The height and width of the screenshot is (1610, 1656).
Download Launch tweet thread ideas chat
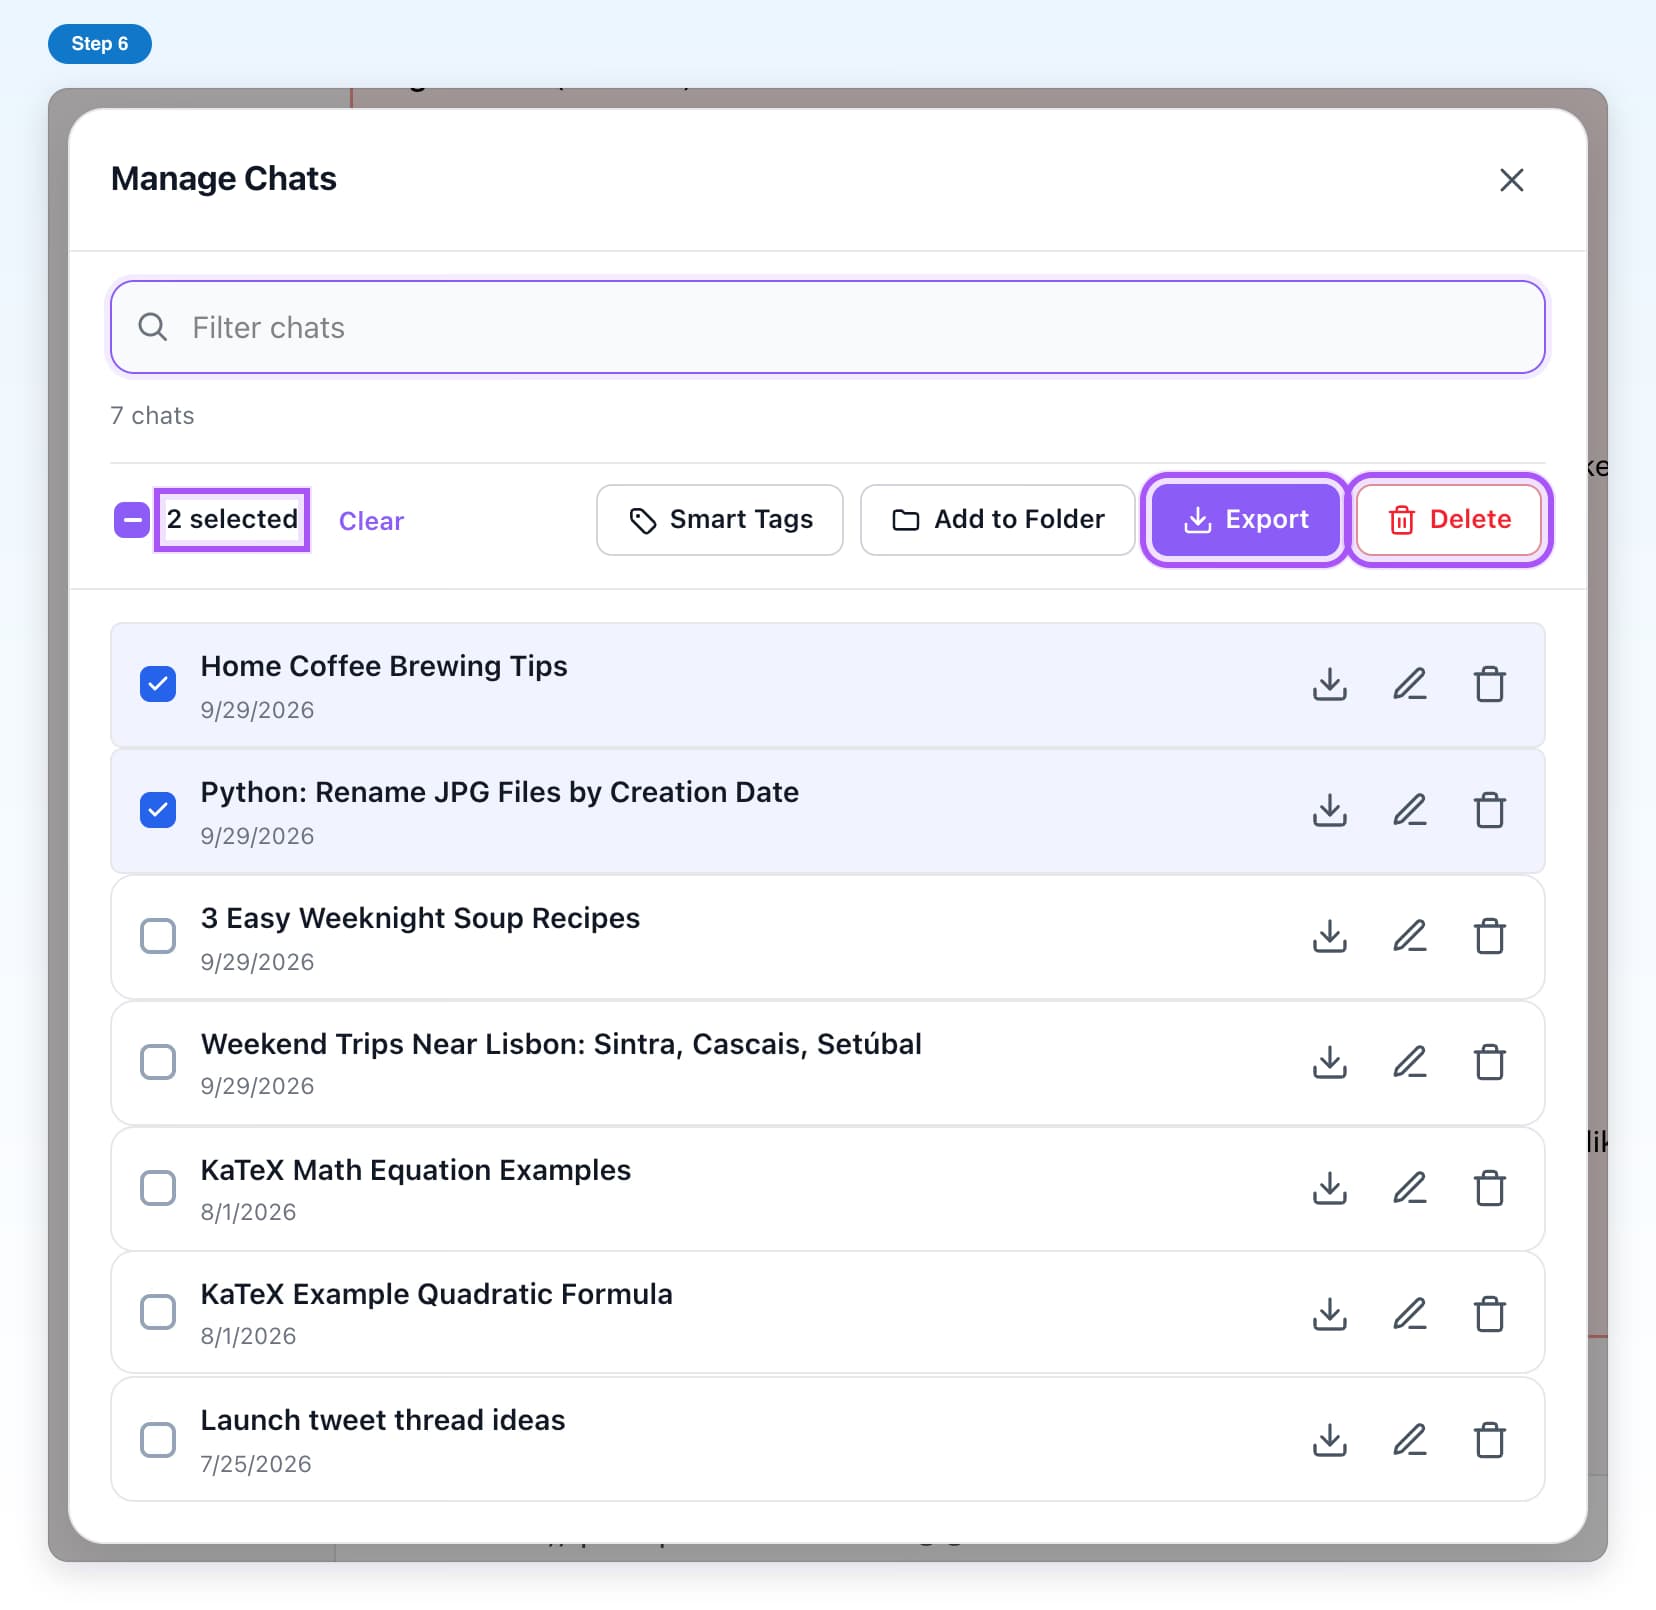tap(1329, 1440)
